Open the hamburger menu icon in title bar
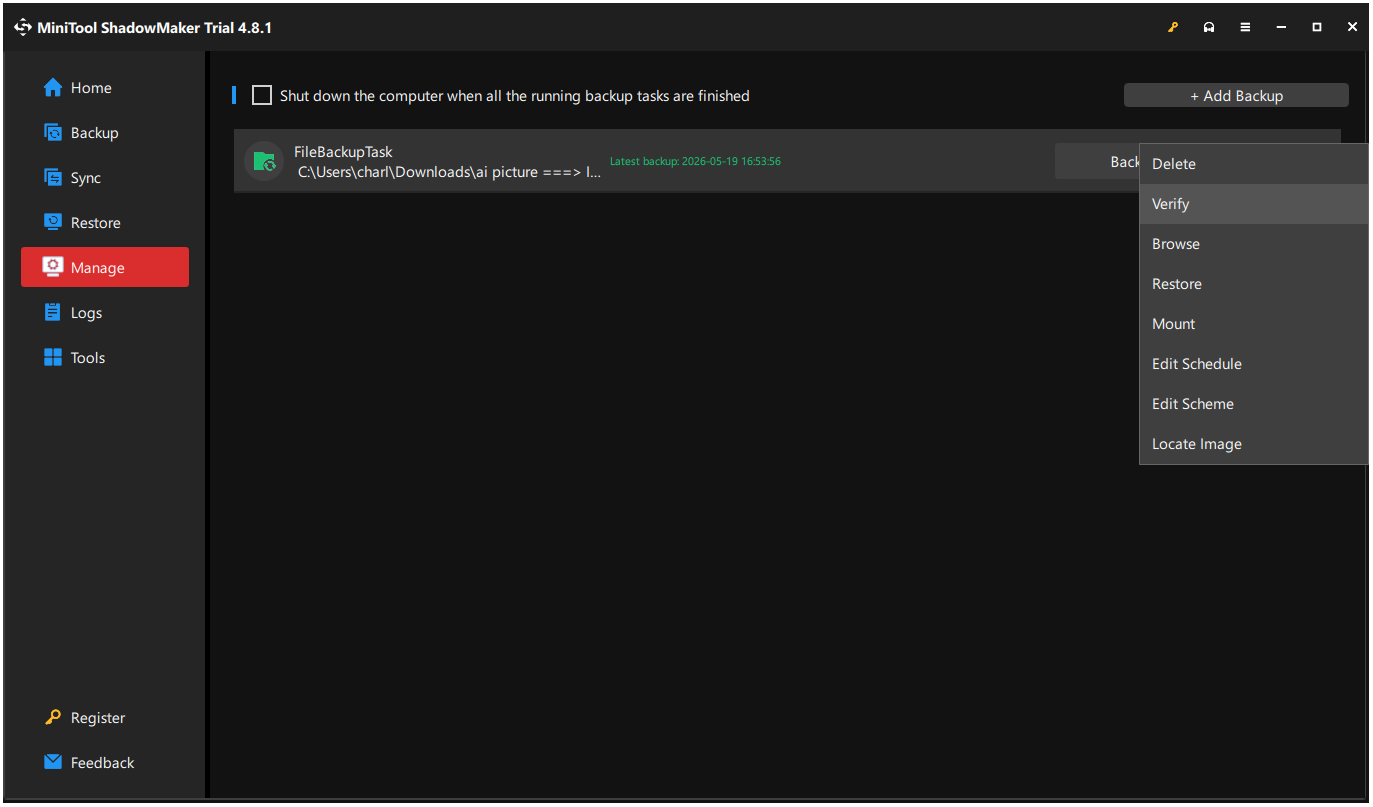Viewport: 1373px width, 807px height. click(x=1245, y=27)
